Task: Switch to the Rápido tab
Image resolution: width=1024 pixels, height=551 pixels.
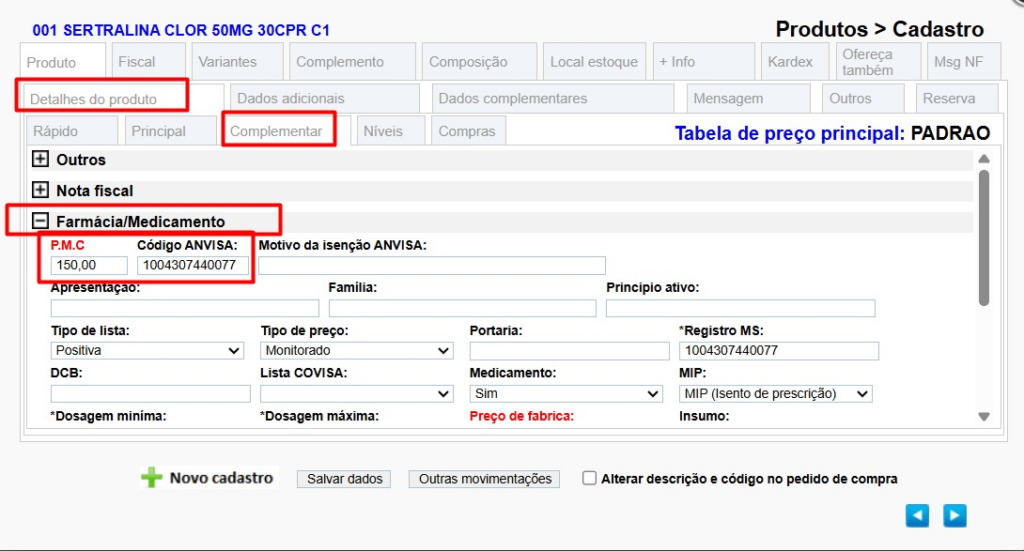Action: tap(72, 131)
